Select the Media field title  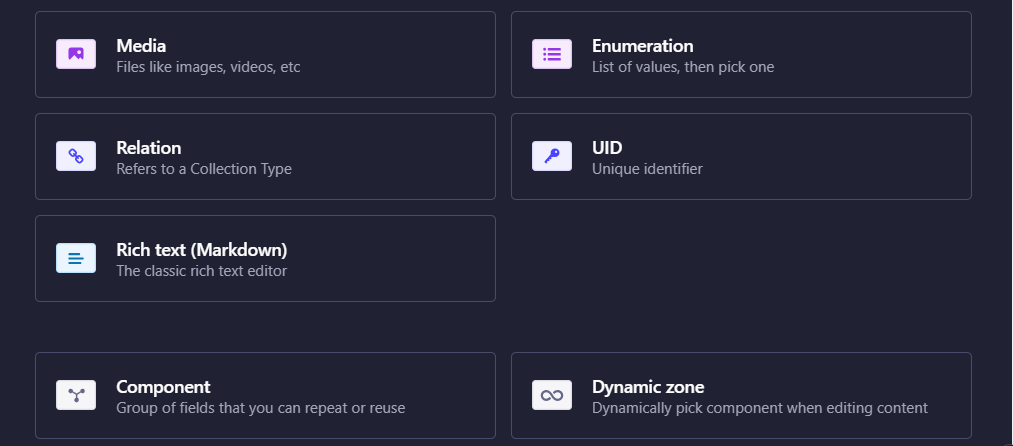pyautogui.click(x=141, y=46)
